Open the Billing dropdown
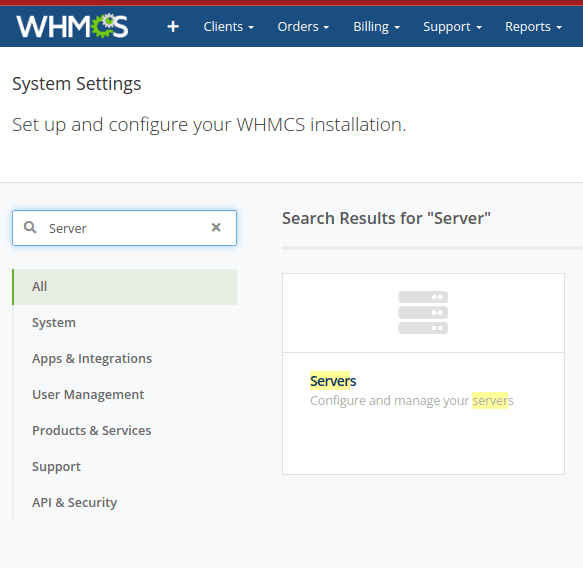The image size is (583, 568). (376, 26)
